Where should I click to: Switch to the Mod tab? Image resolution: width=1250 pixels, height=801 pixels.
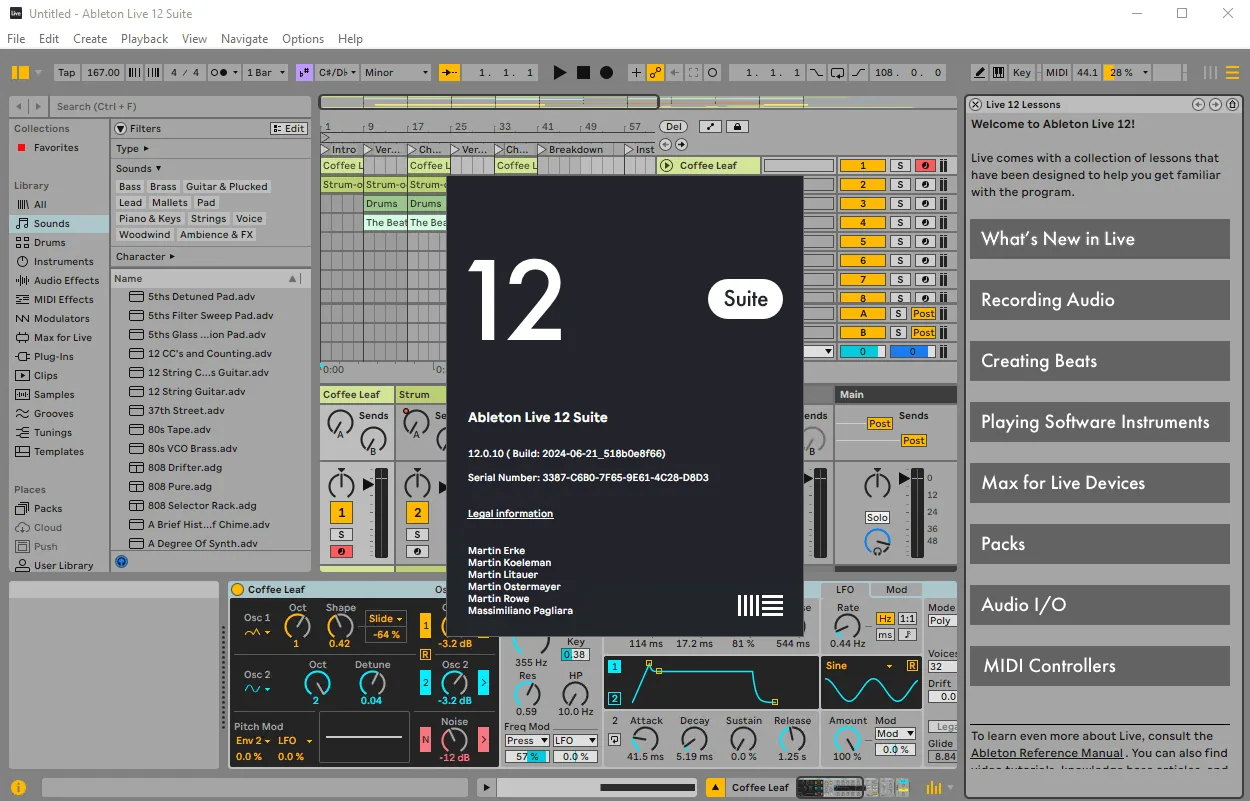click(x=896, y=589)
